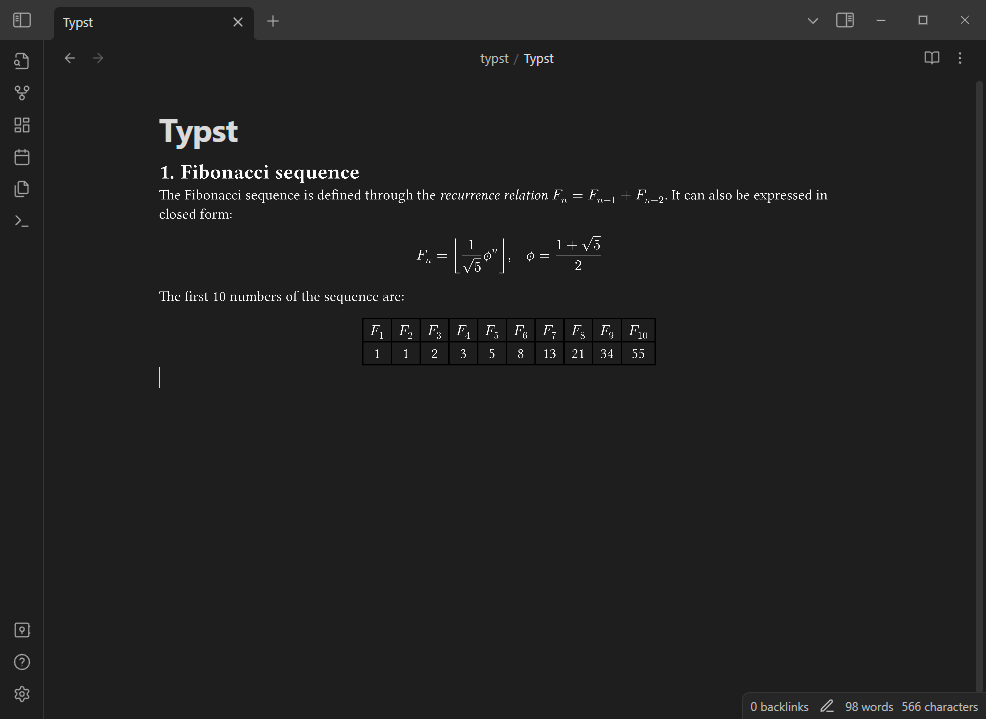Viewport: 986px width, 719px height.
Task: Click 566 characters count in status bar
Action: tap(939, 707)
